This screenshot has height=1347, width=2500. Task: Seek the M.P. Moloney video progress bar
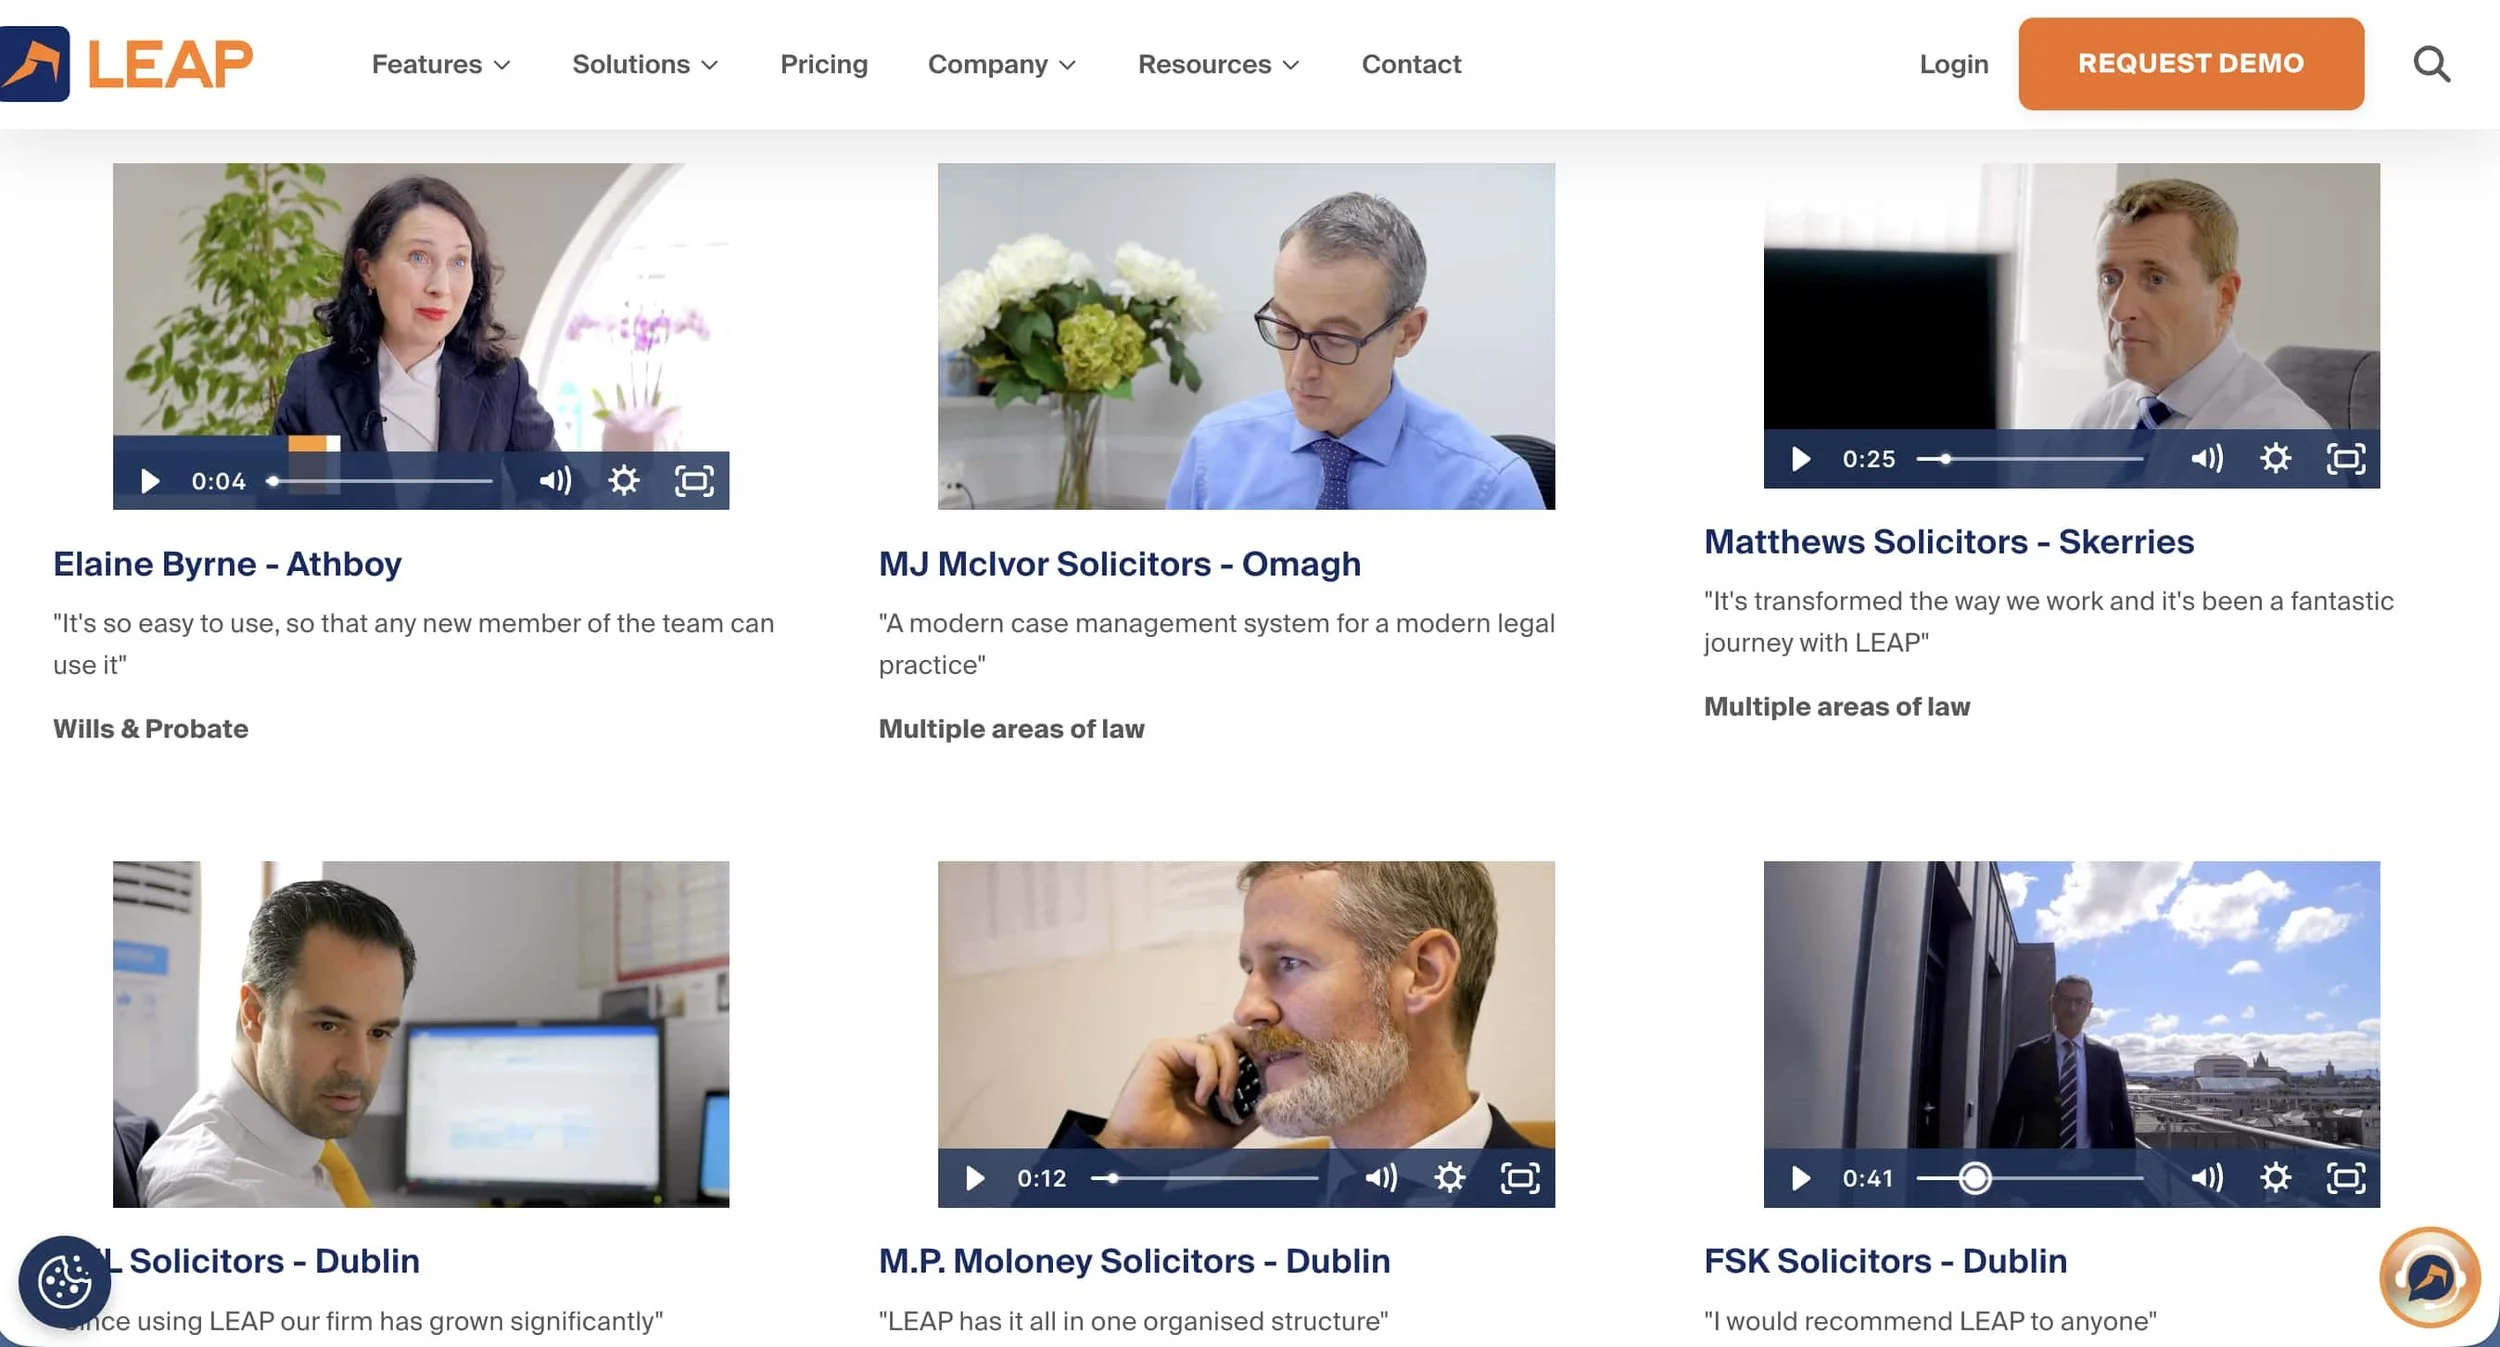(x=1204, y=1178)
